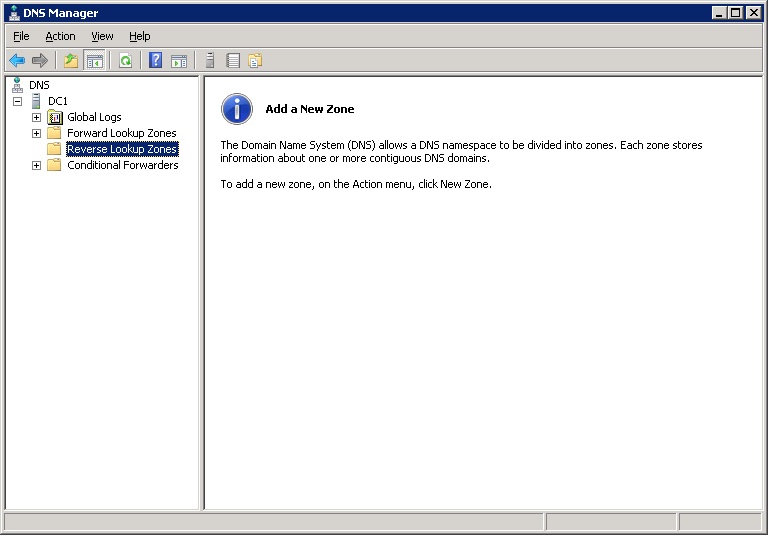Image resolution: width=768 pixels, height=535 pixels.
Task: Click the Forward Lookup Zones folder icon
Action: pos(54,133)
